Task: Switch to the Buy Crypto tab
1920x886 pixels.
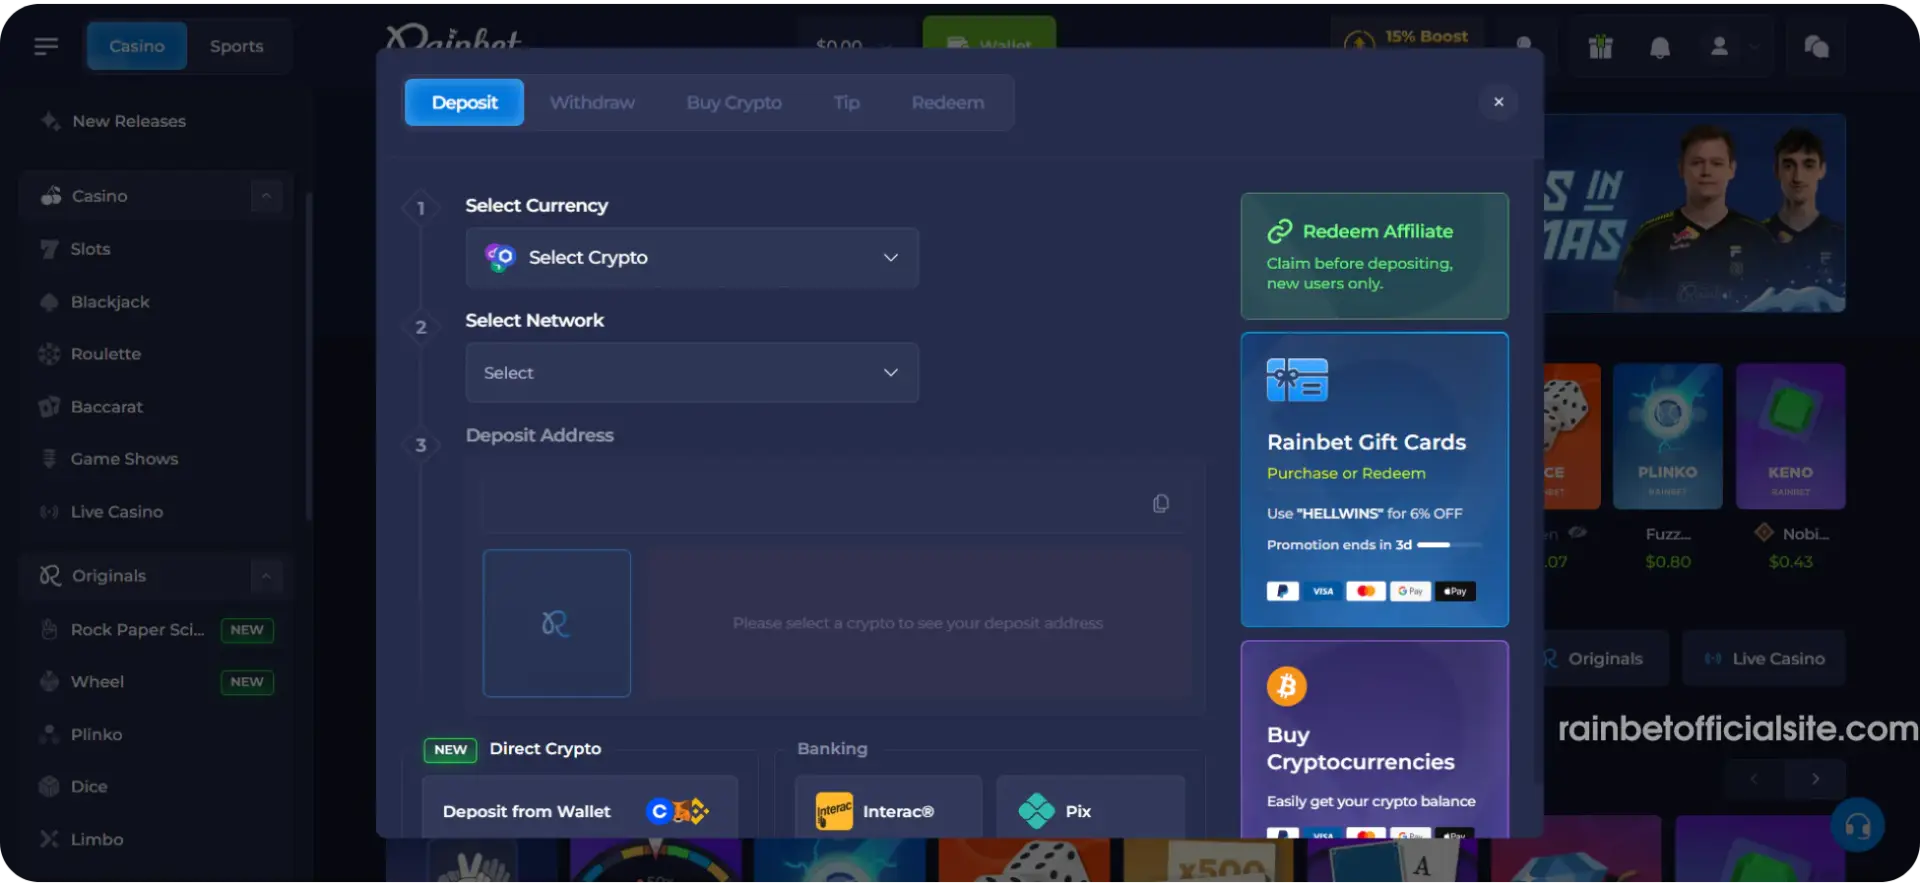Action: [x=734, y=103]
